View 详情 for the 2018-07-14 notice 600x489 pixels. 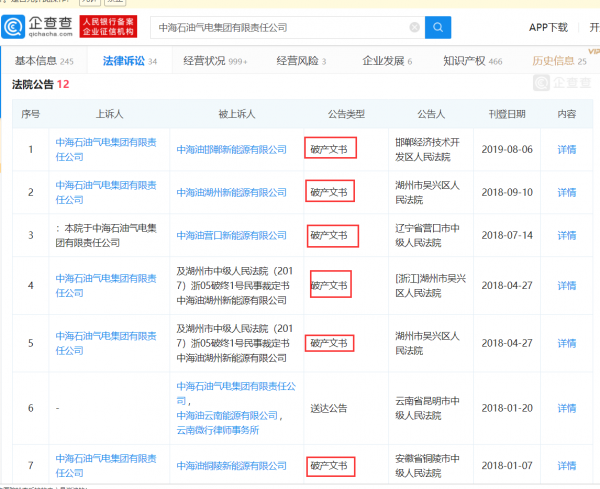pyautogui.click(x=567, y=235)
